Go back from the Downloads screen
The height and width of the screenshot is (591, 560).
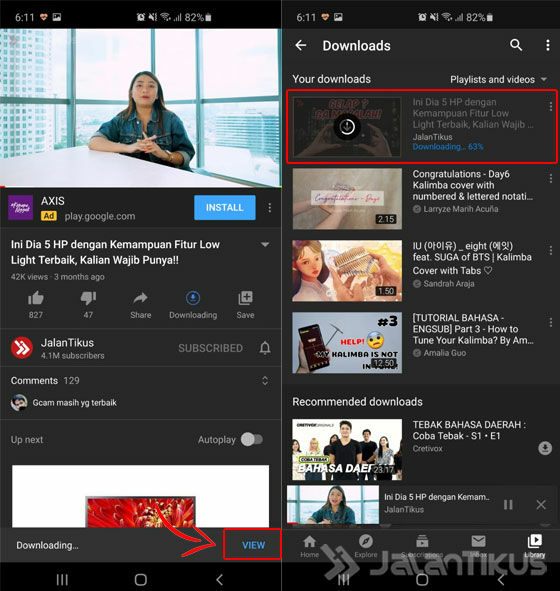pyautogui.click(x=301, y=46)
